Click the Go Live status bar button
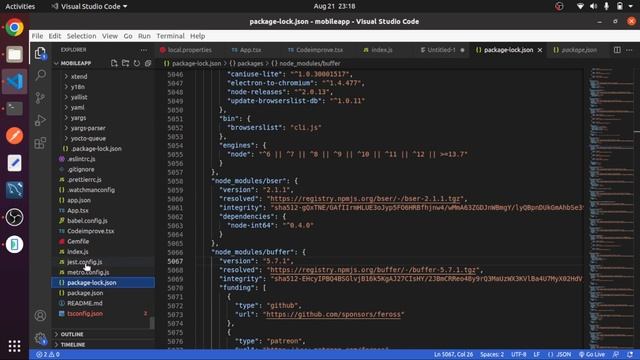 (x=592, y=354)
